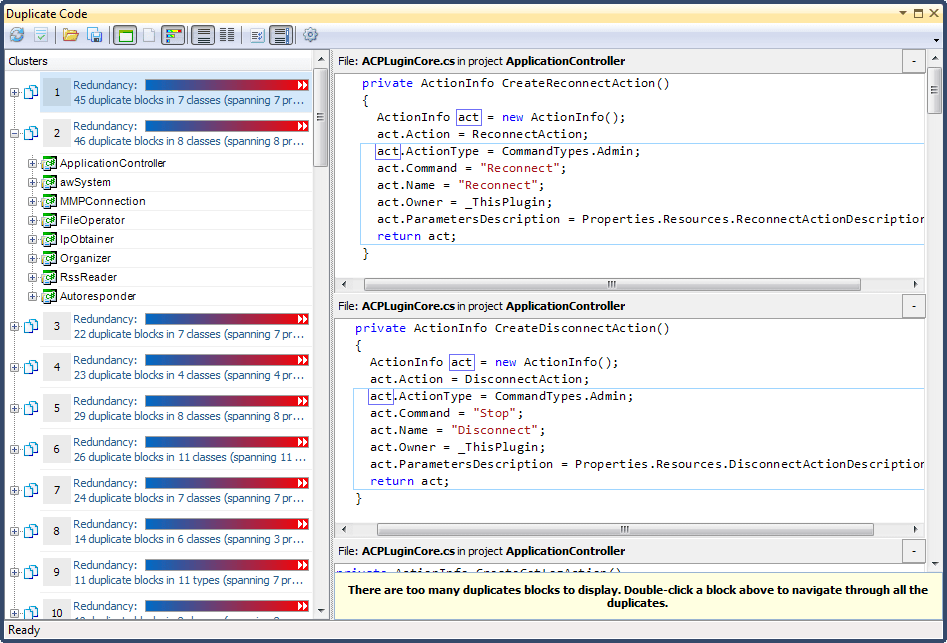Click the checklist icon beside refresh
The height and width of the screenshot is (643, 947).
41,35
